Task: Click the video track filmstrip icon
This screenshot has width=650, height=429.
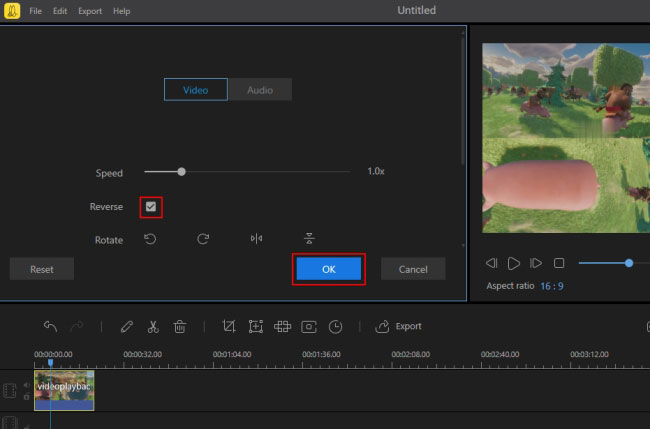Action: tap(10, 390)
